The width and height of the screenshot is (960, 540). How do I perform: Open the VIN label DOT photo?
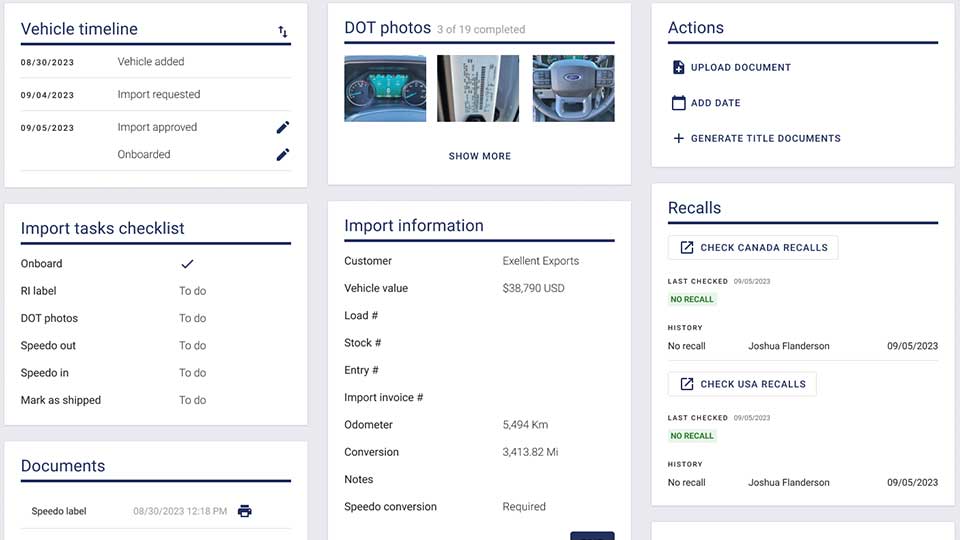click(x=478, y=88)
